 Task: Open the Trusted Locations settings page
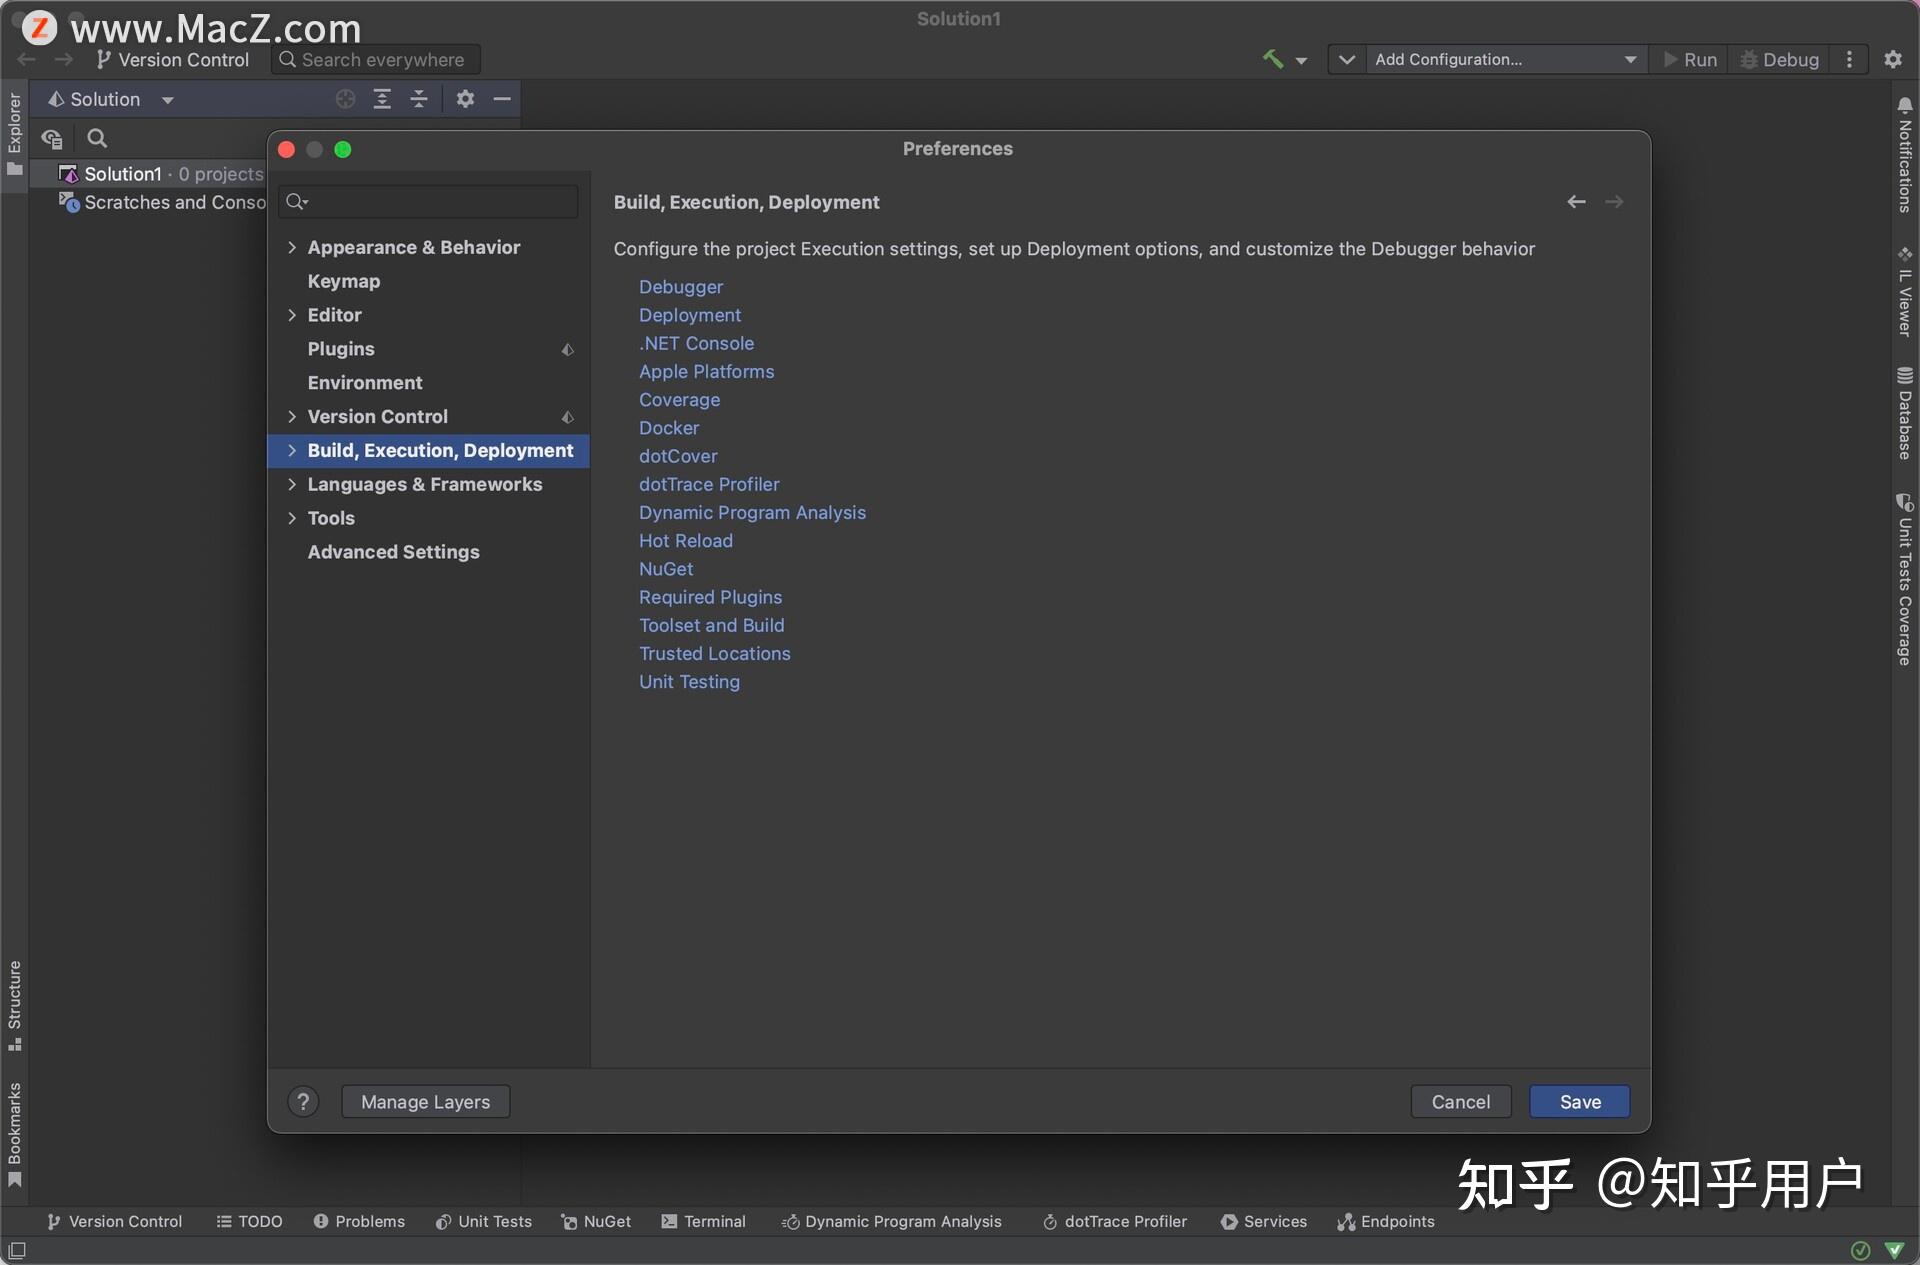714,653
